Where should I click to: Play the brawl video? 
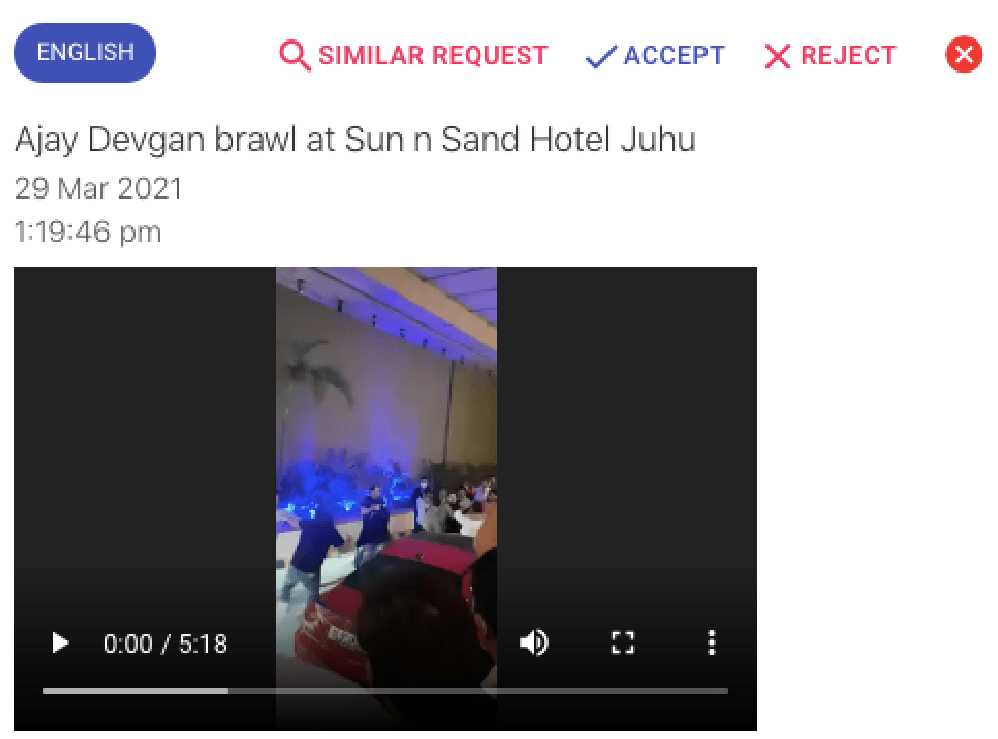coord(60,643)
